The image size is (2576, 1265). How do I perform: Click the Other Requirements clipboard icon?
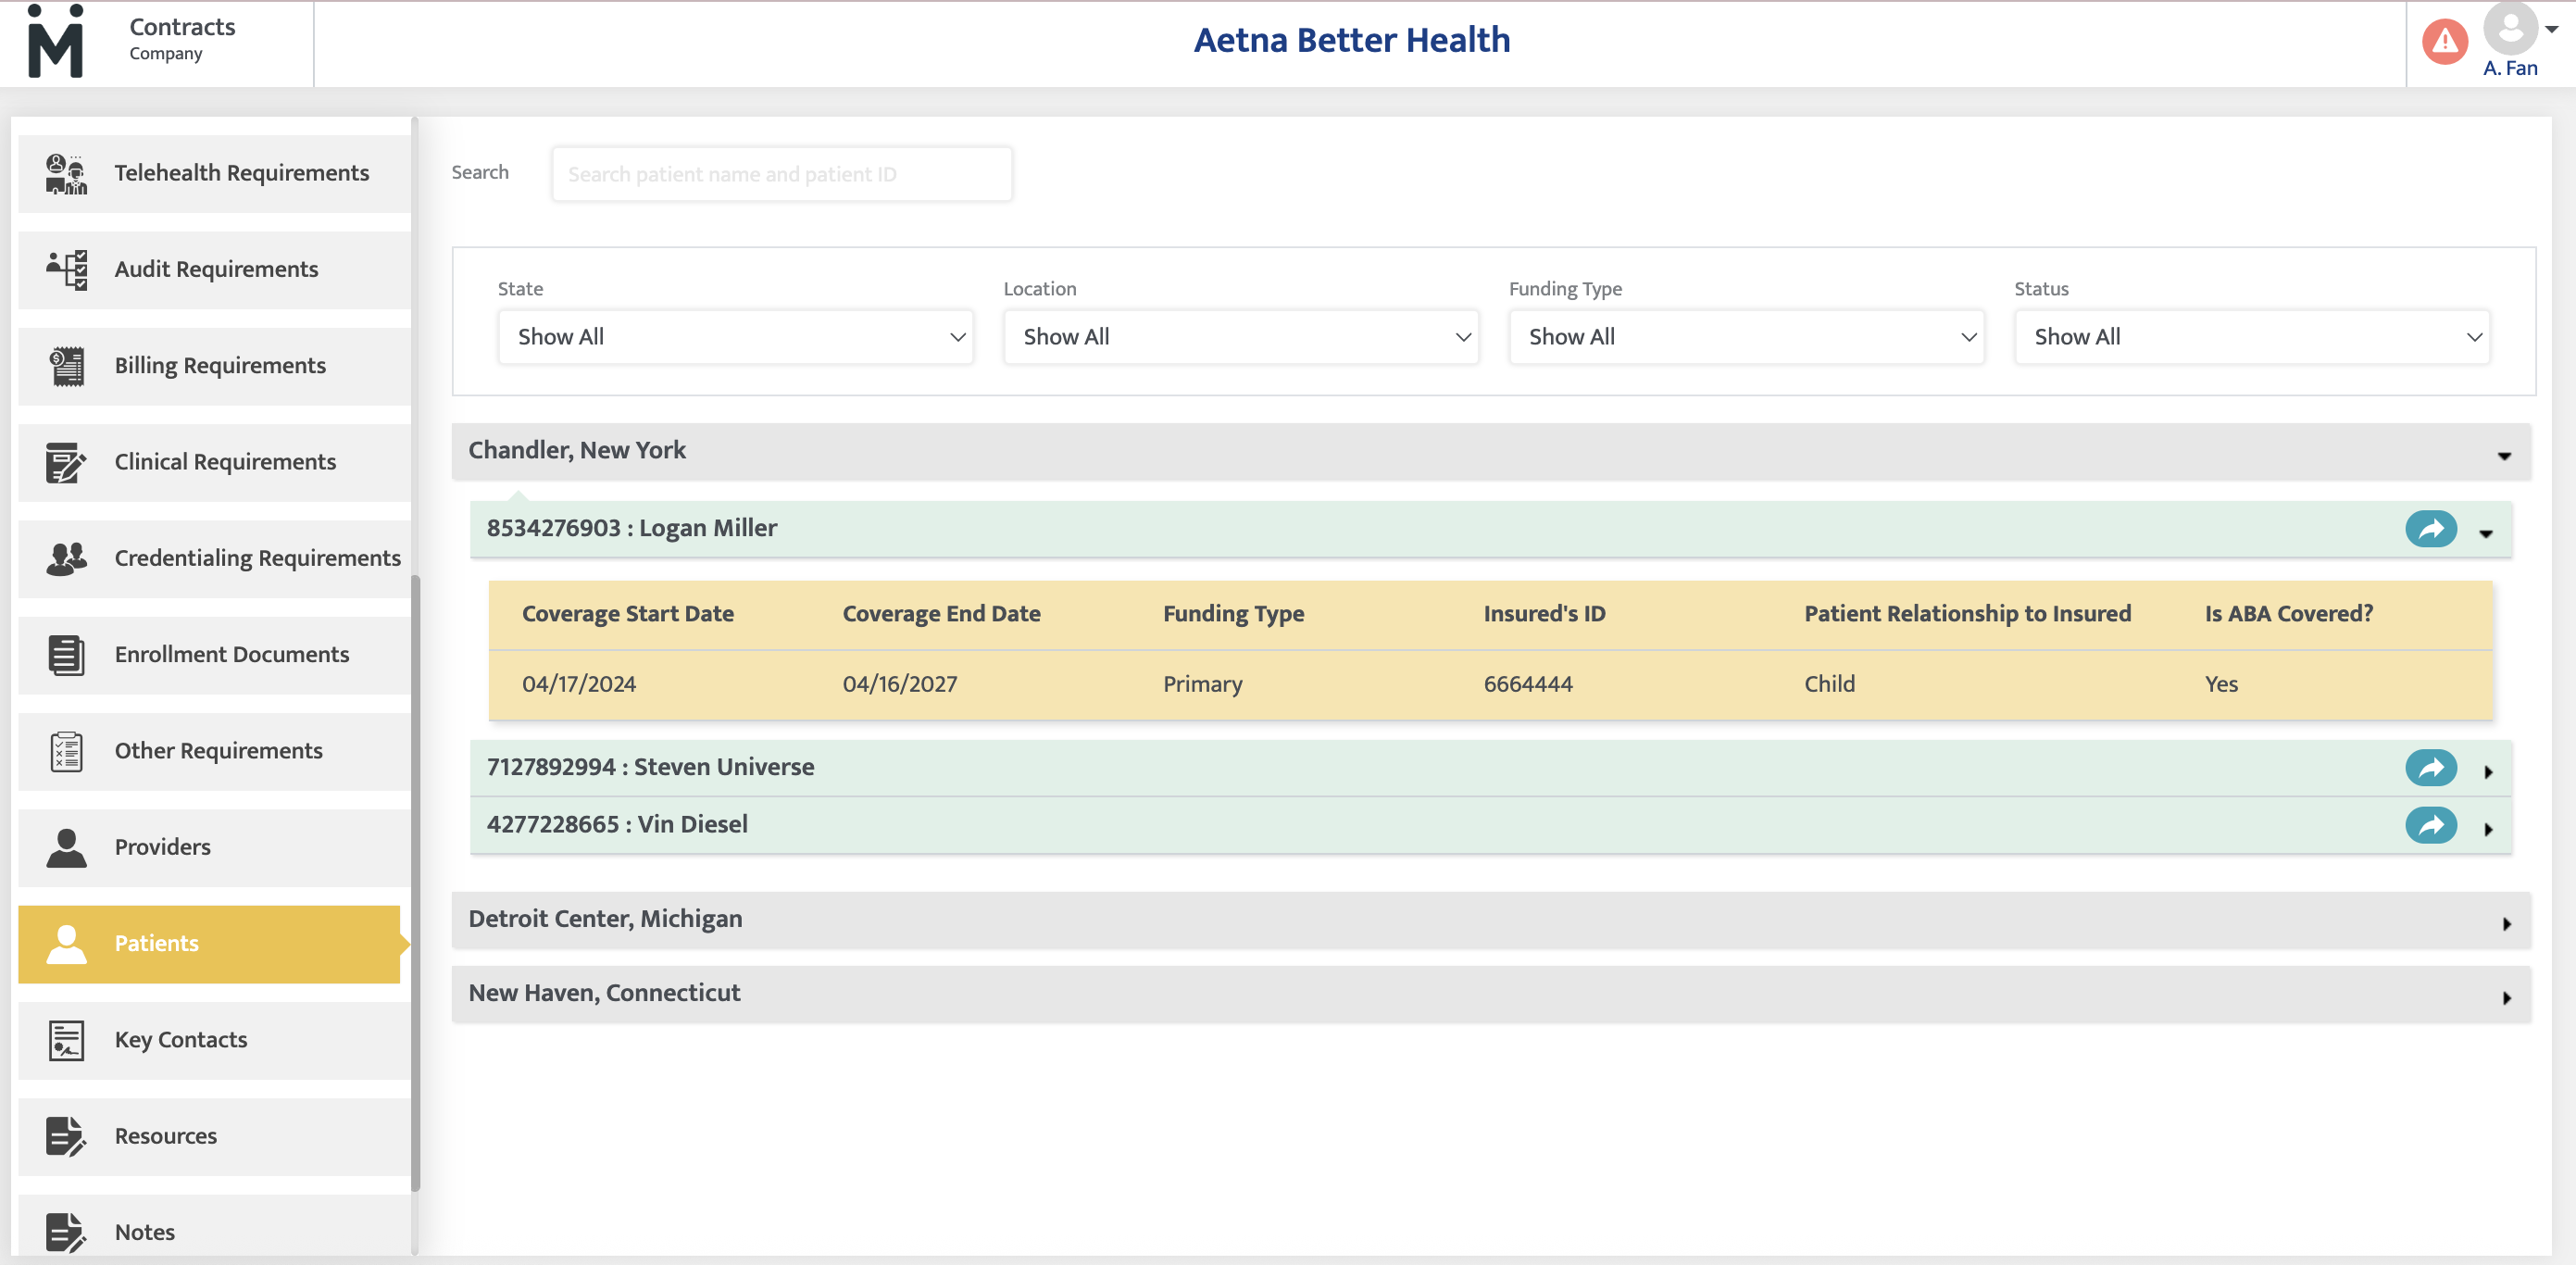(x=66, y=751)
